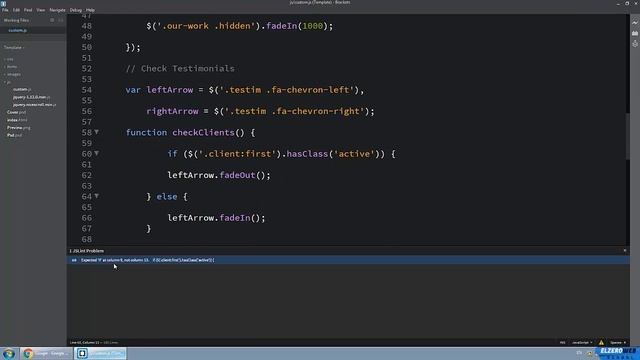640x360 pixels.
Task: Click the 'checkClients' function name
Action: pos(203,133)
